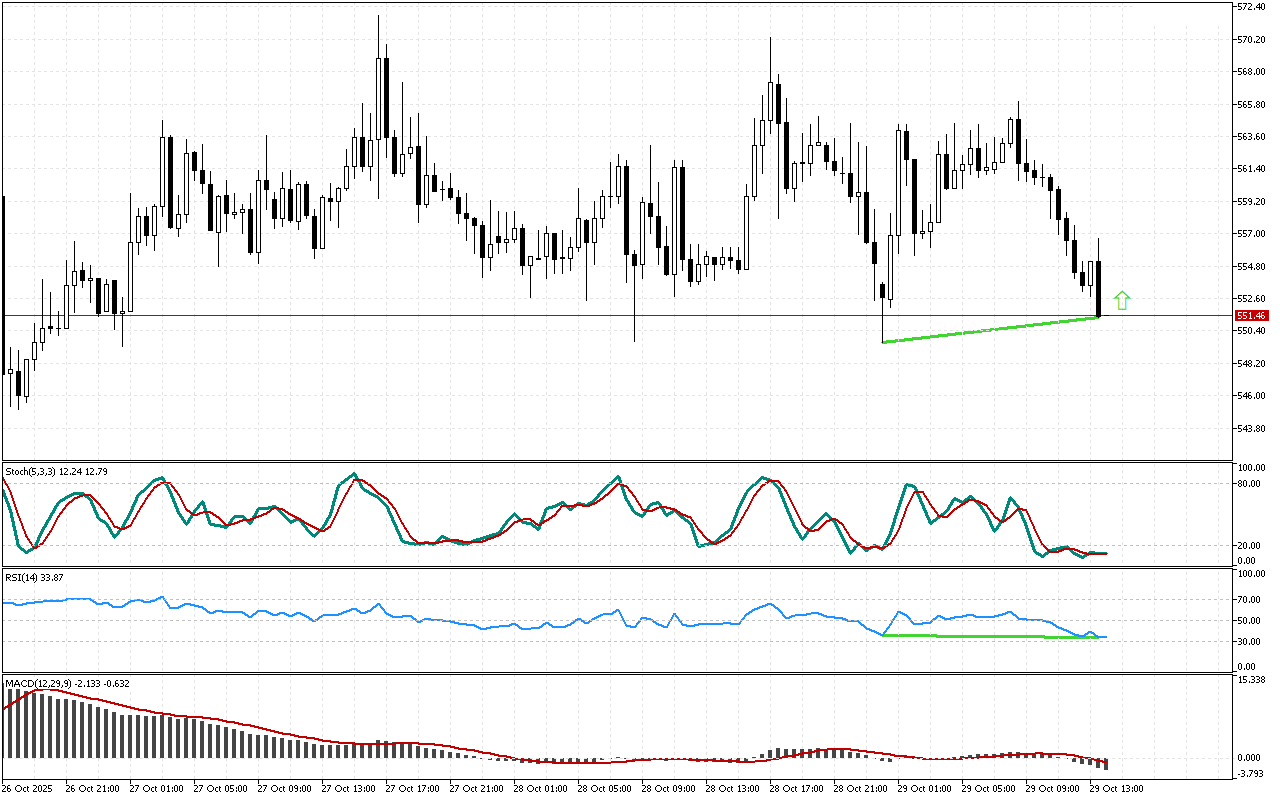1280x800 pixels.
Task: Click the 543.80 price scale value
Action: tap(1251, 428)
